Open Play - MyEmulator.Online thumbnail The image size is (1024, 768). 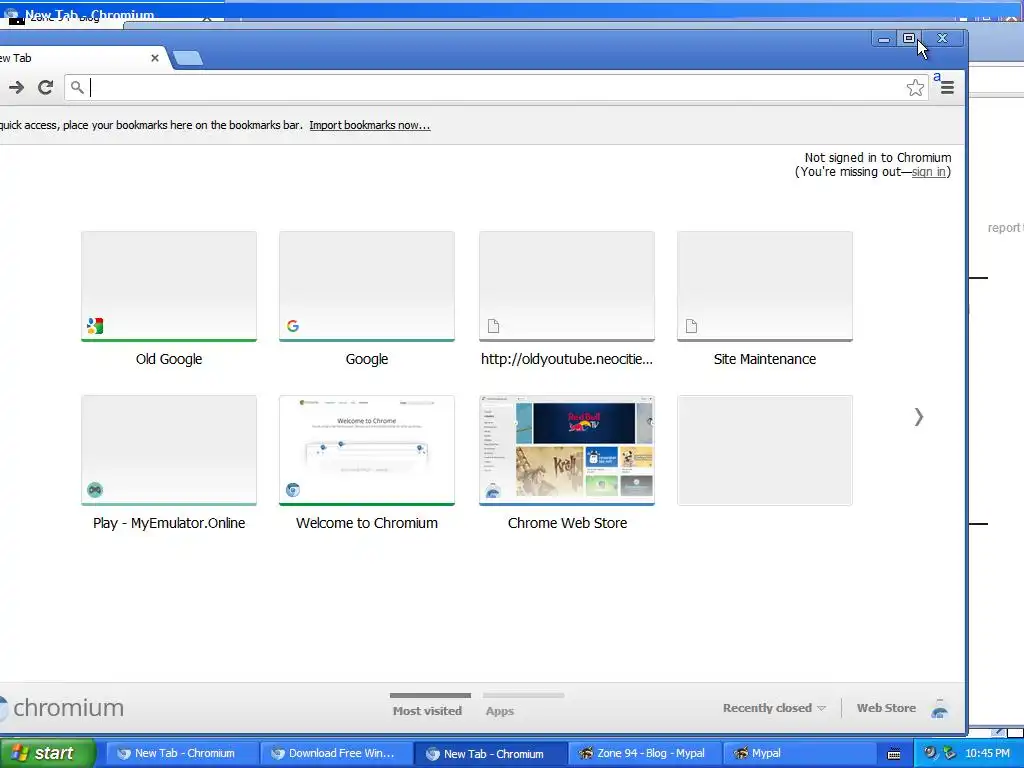pyautogui.click(x=168, y=450)
